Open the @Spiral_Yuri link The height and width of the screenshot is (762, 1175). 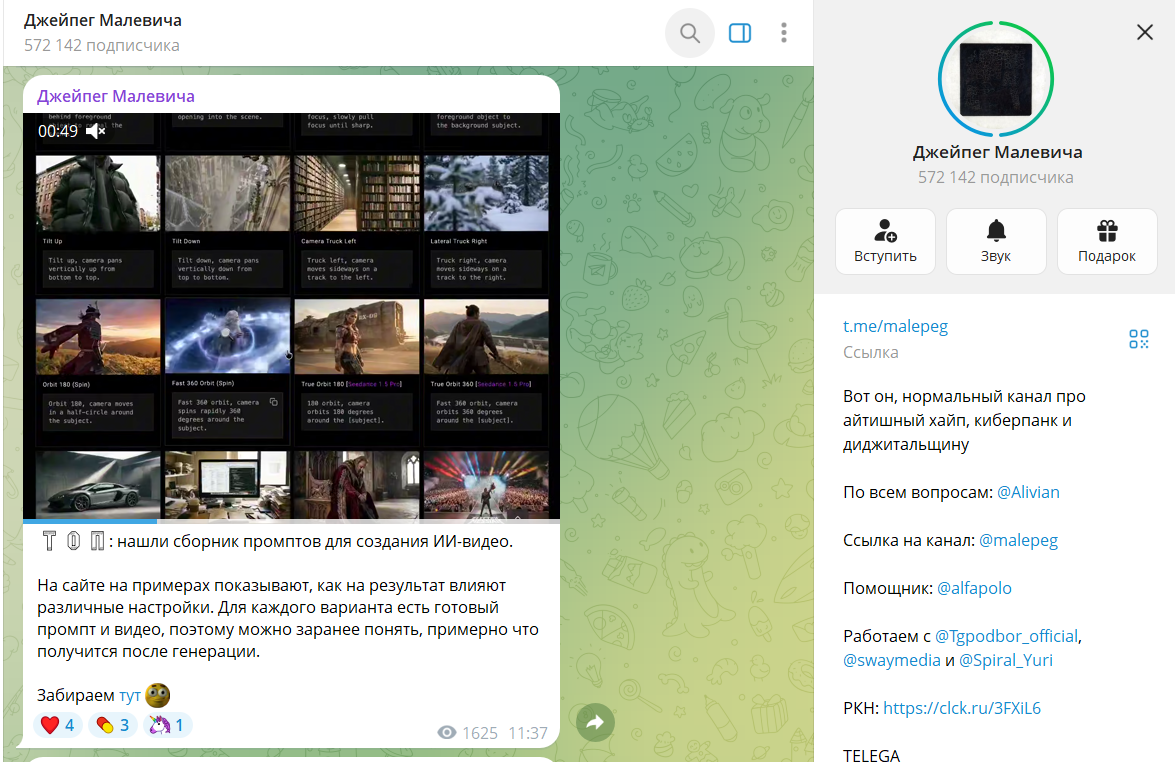click(x=1006, y=660)
